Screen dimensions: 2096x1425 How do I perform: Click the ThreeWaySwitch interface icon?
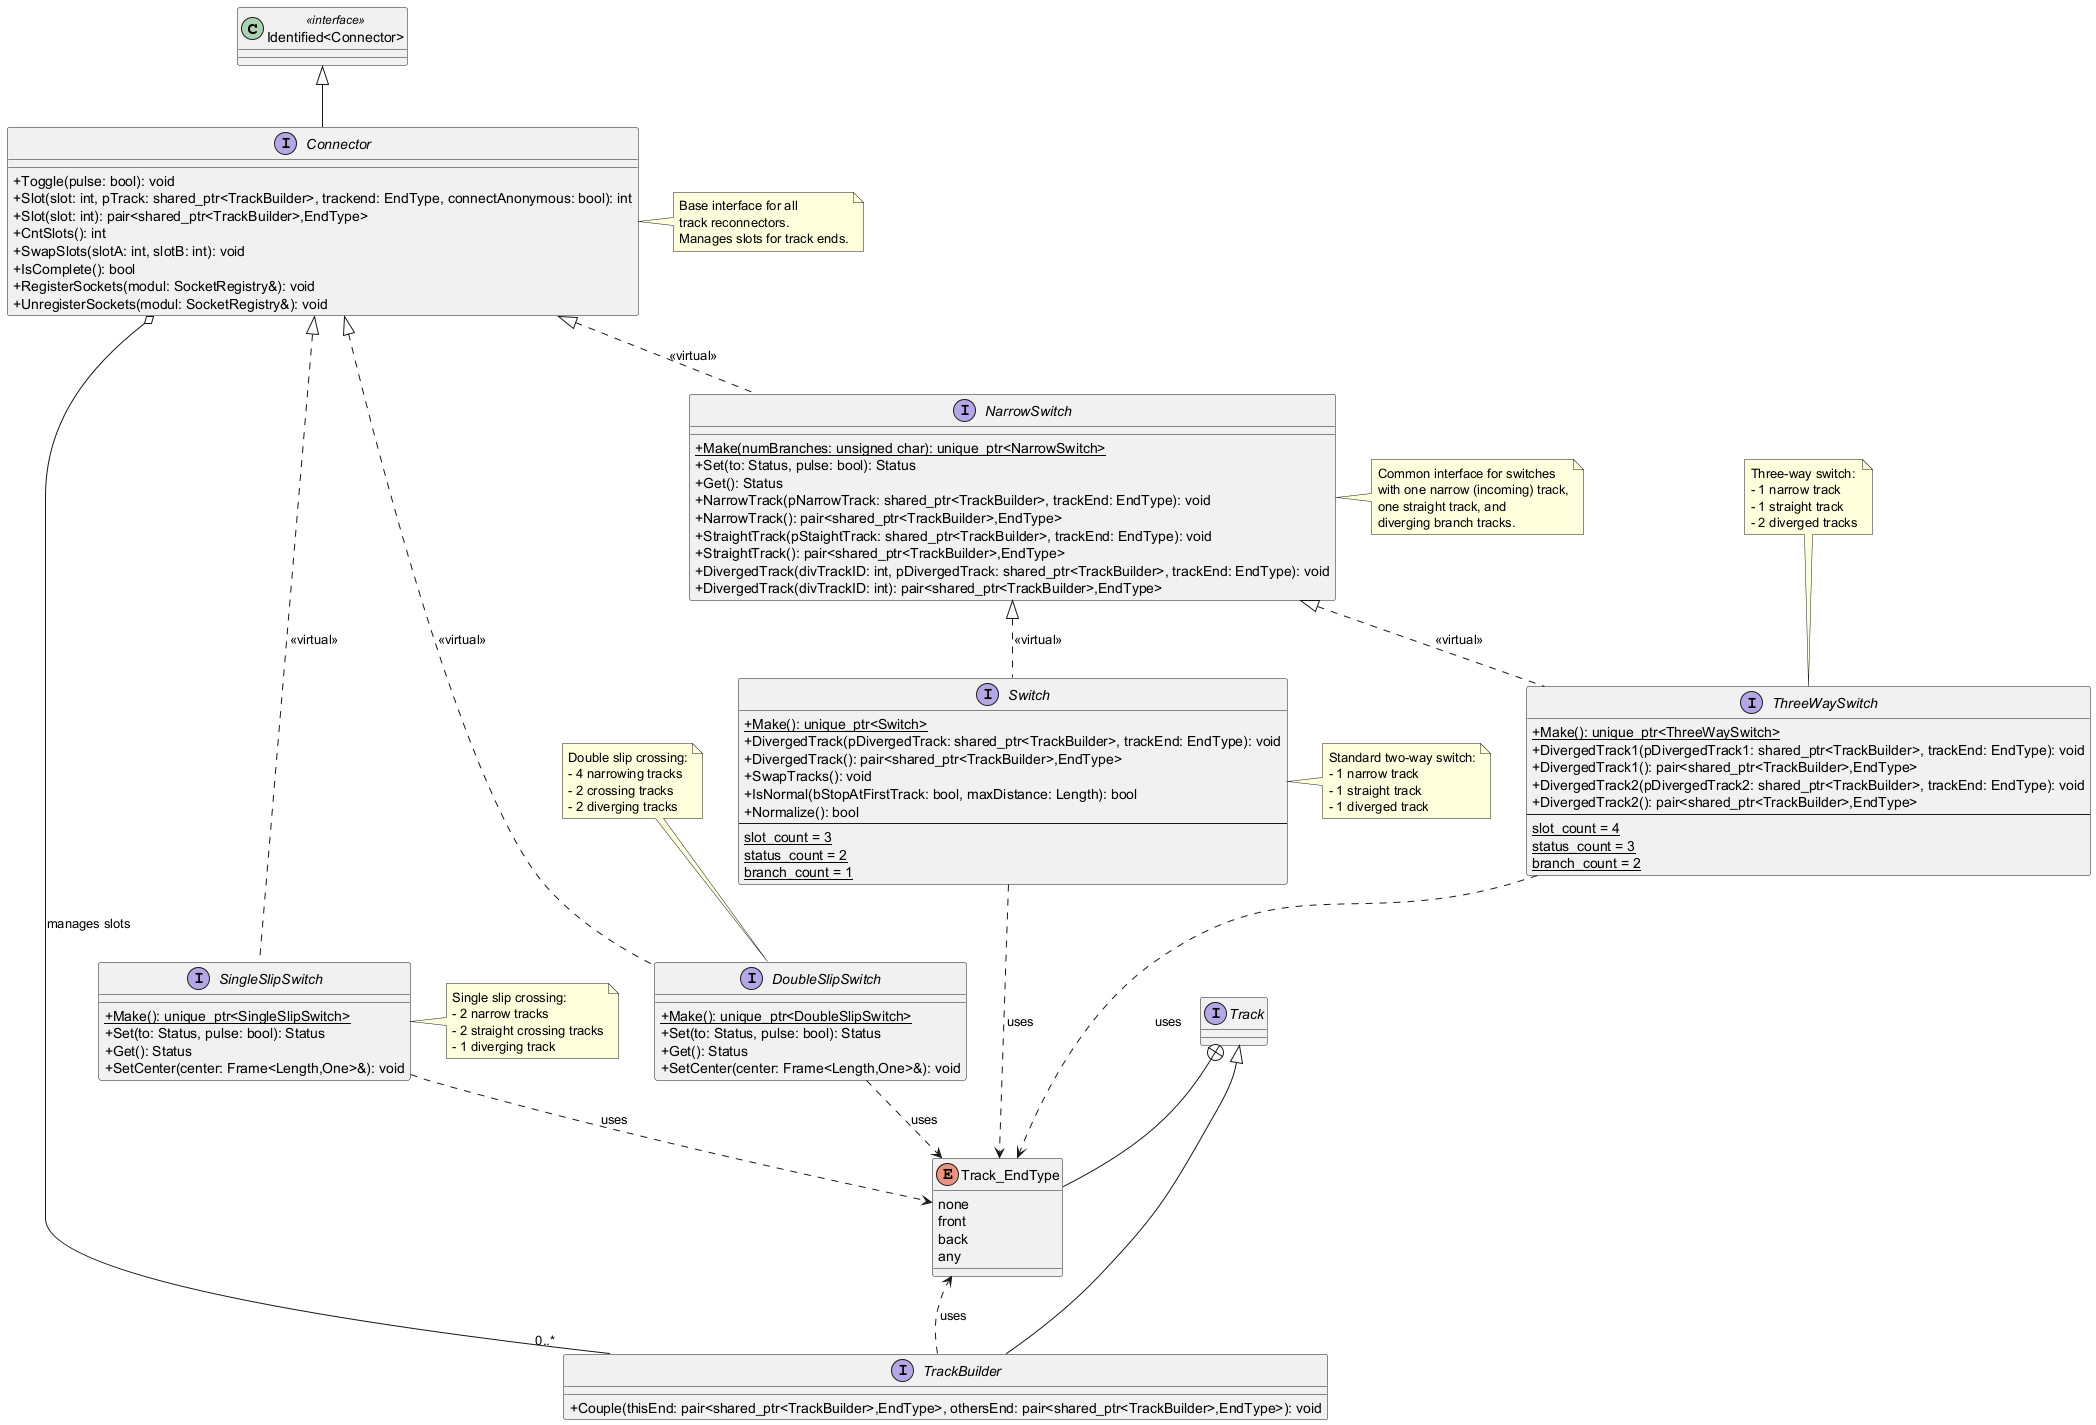coord(1751,703)
